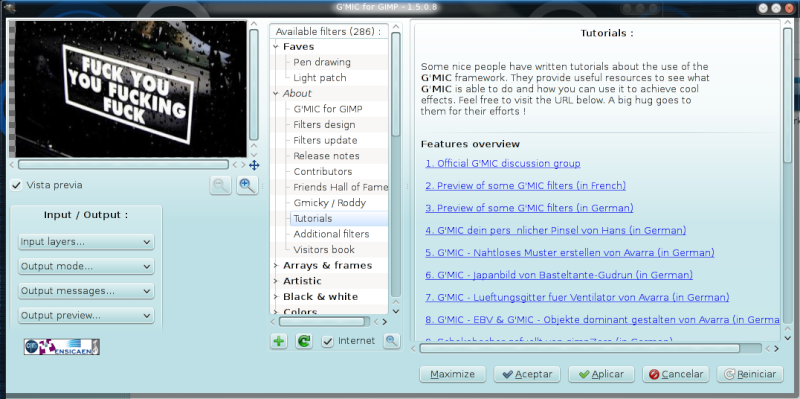Image resolution: width=800 pixels, height=399 pixels.
Task: Click the filter search magnifier icon
Action: click(391, 341)
